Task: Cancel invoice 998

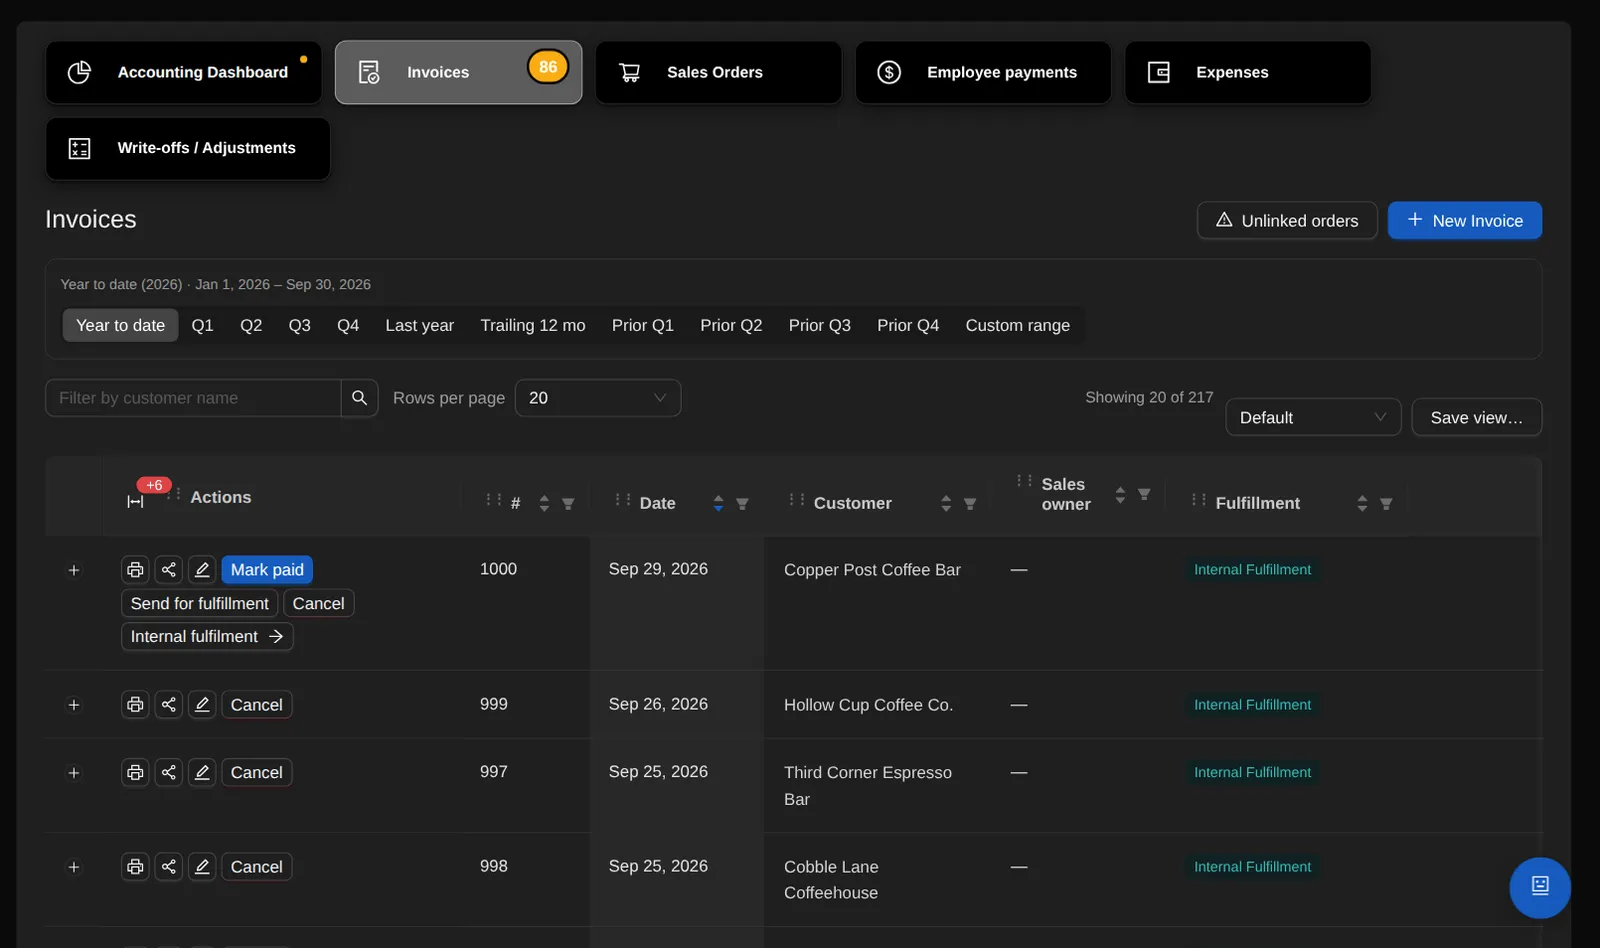Action: coord(257,867)
